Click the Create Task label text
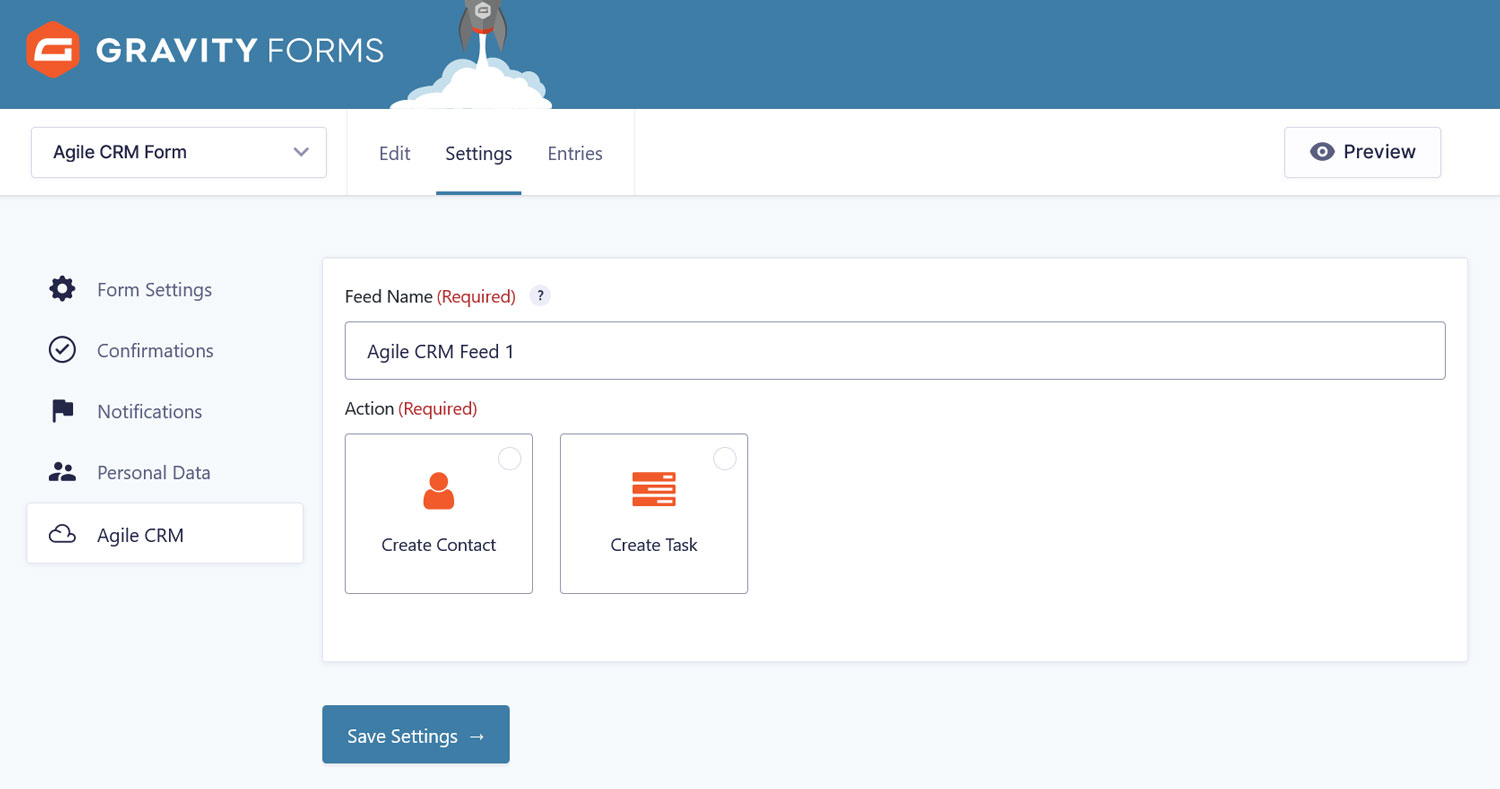Image resolution: width=1500 pixels, height=789 pixels. (x=654, y=545)
